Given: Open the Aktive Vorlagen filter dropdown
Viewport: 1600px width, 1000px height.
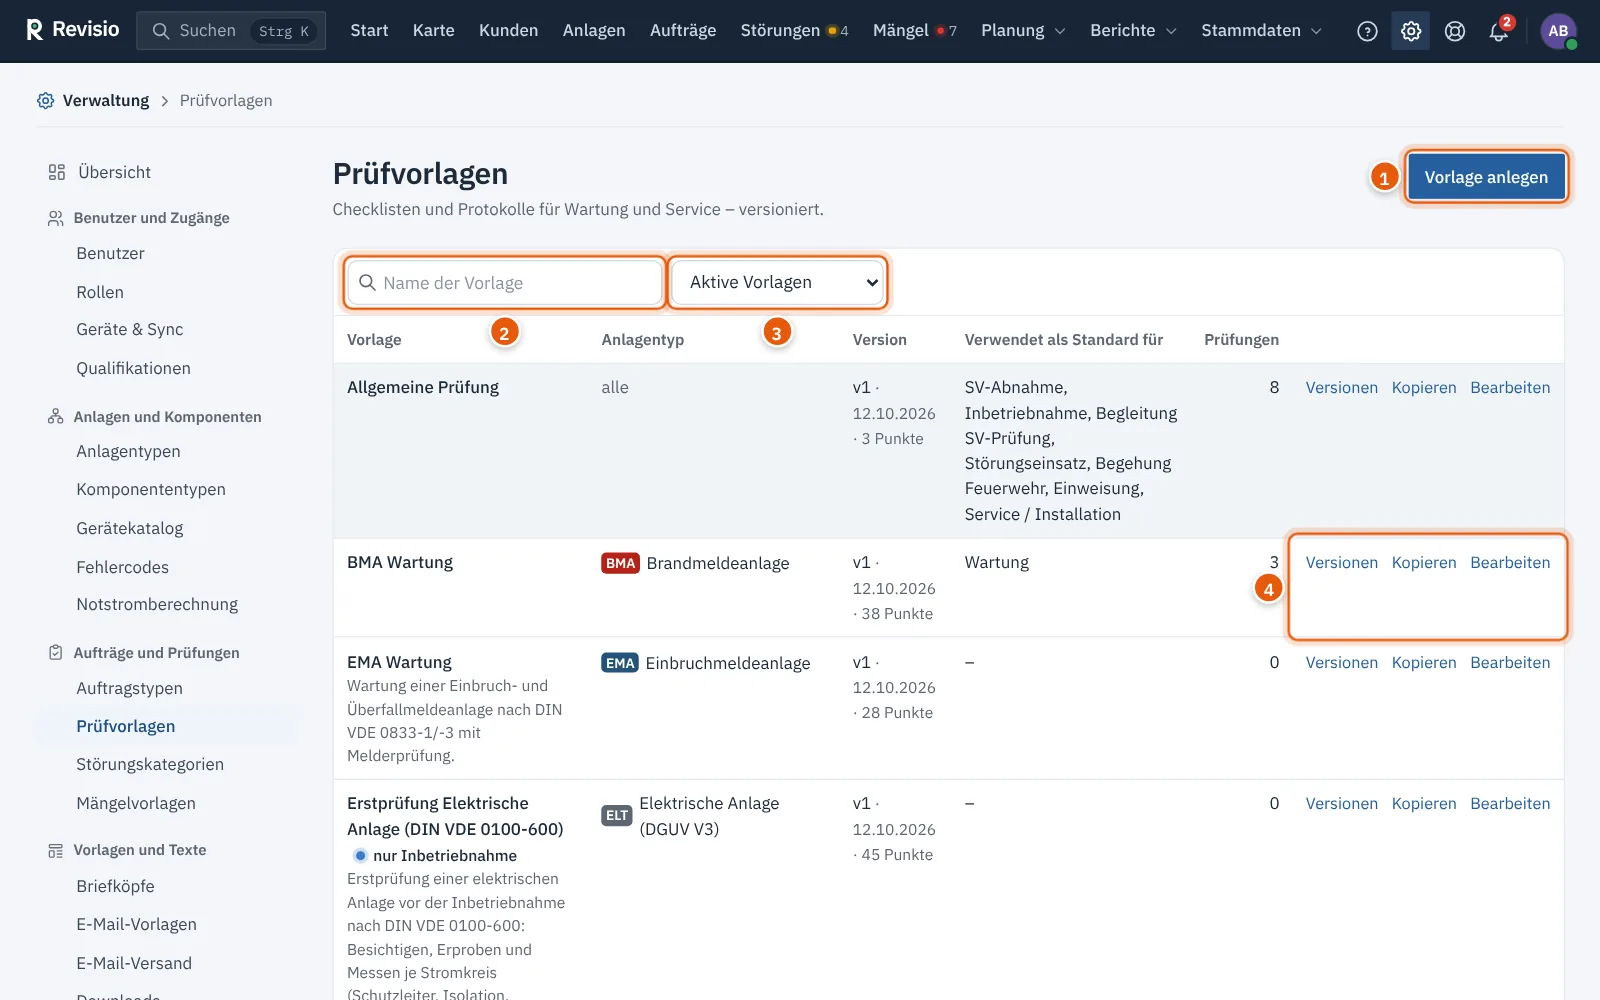Looking at the screenshot, I should [x=778, y=282].
